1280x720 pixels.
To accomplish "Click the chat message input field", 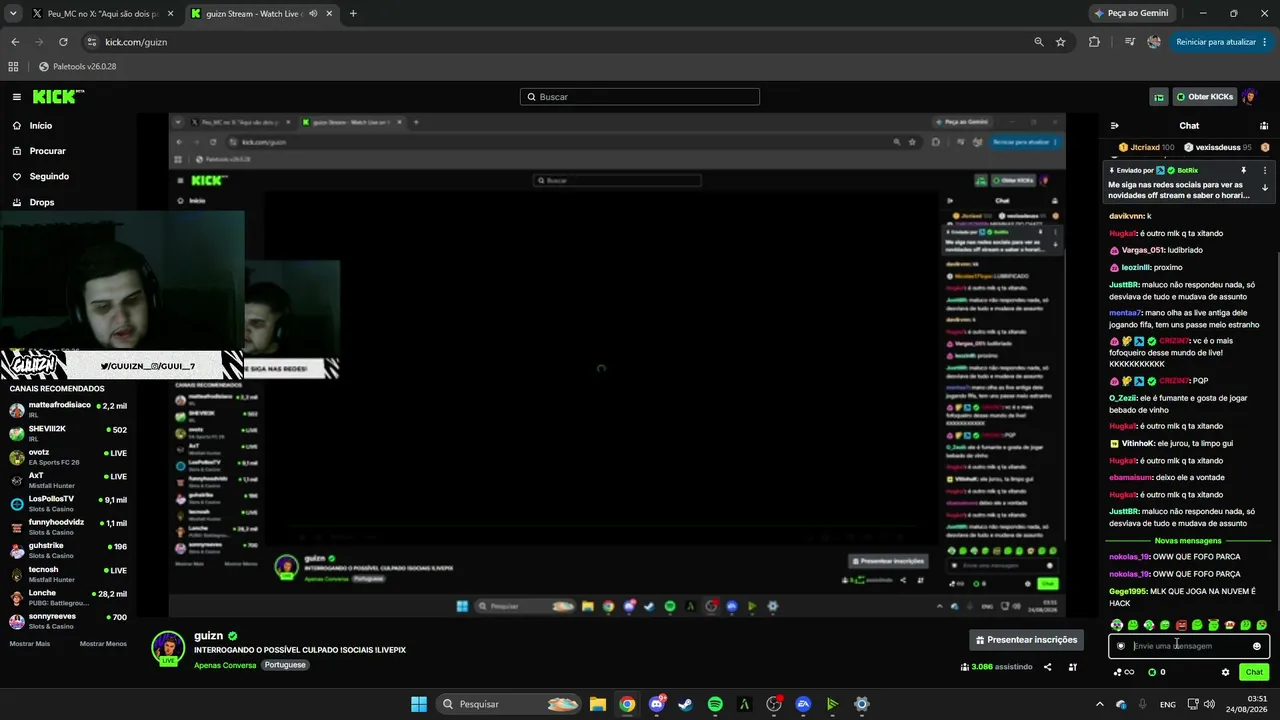I will (x=1189, y=646).
